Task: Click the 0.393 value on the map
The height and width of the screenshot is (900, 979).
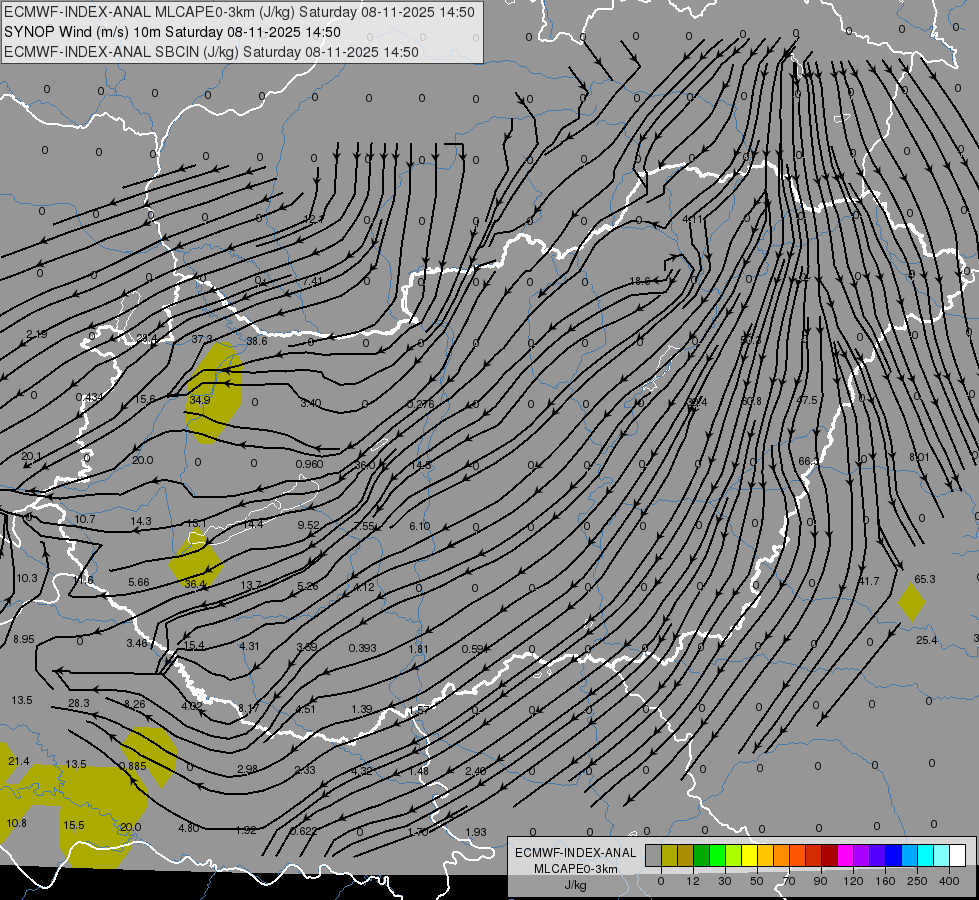Action: point(363,648)
